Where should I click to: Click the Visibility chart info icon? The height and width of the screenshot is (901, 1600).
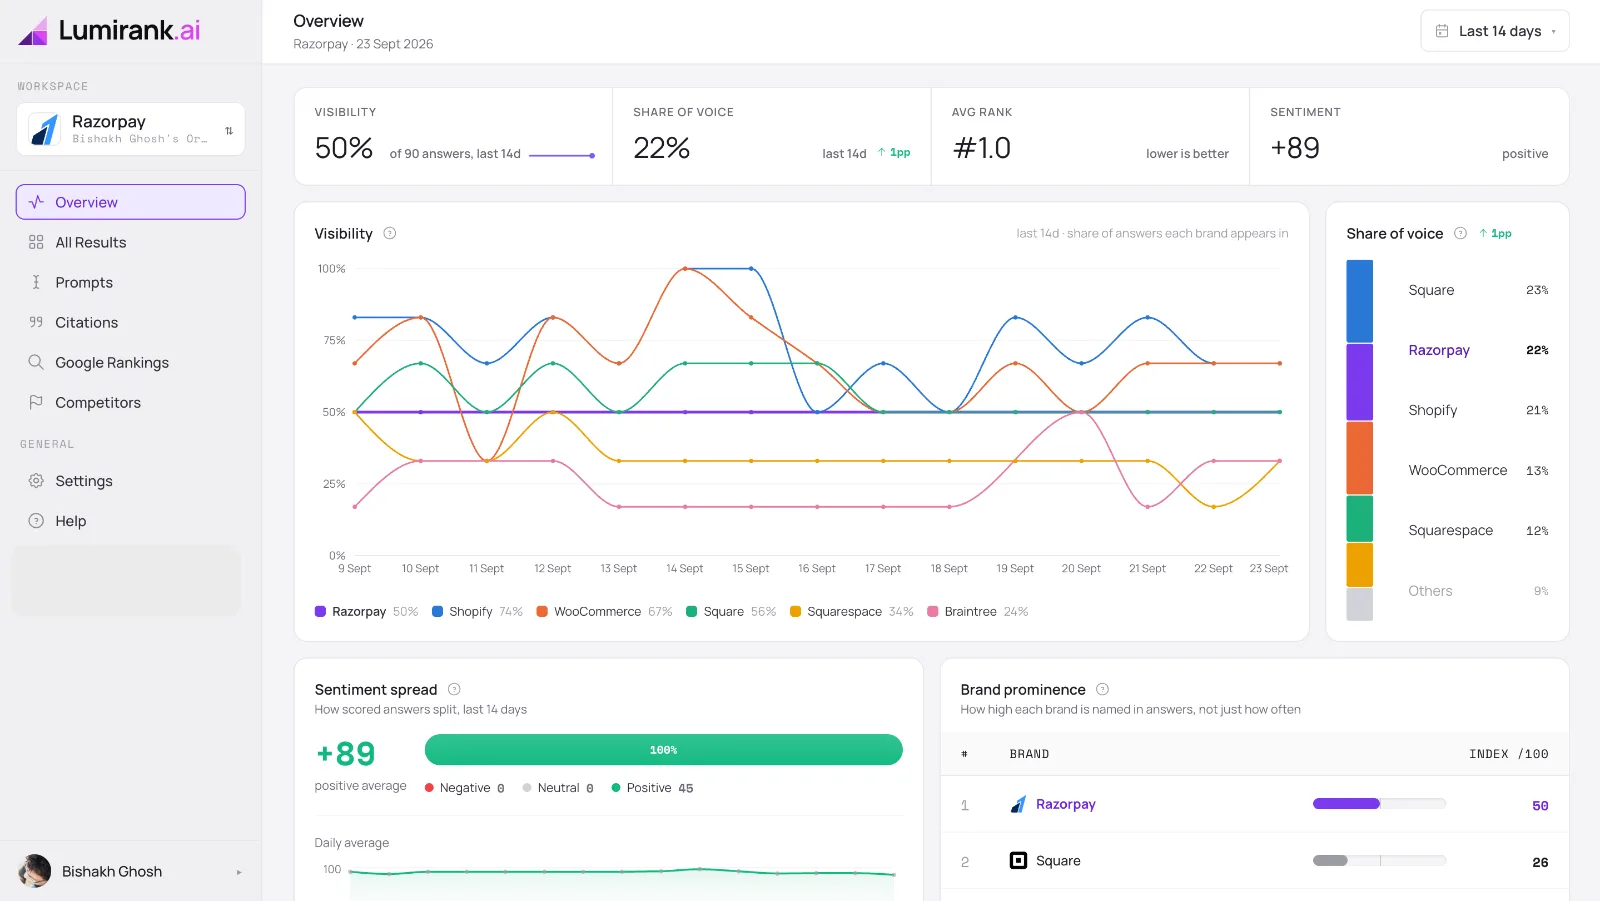pos(390,233)
